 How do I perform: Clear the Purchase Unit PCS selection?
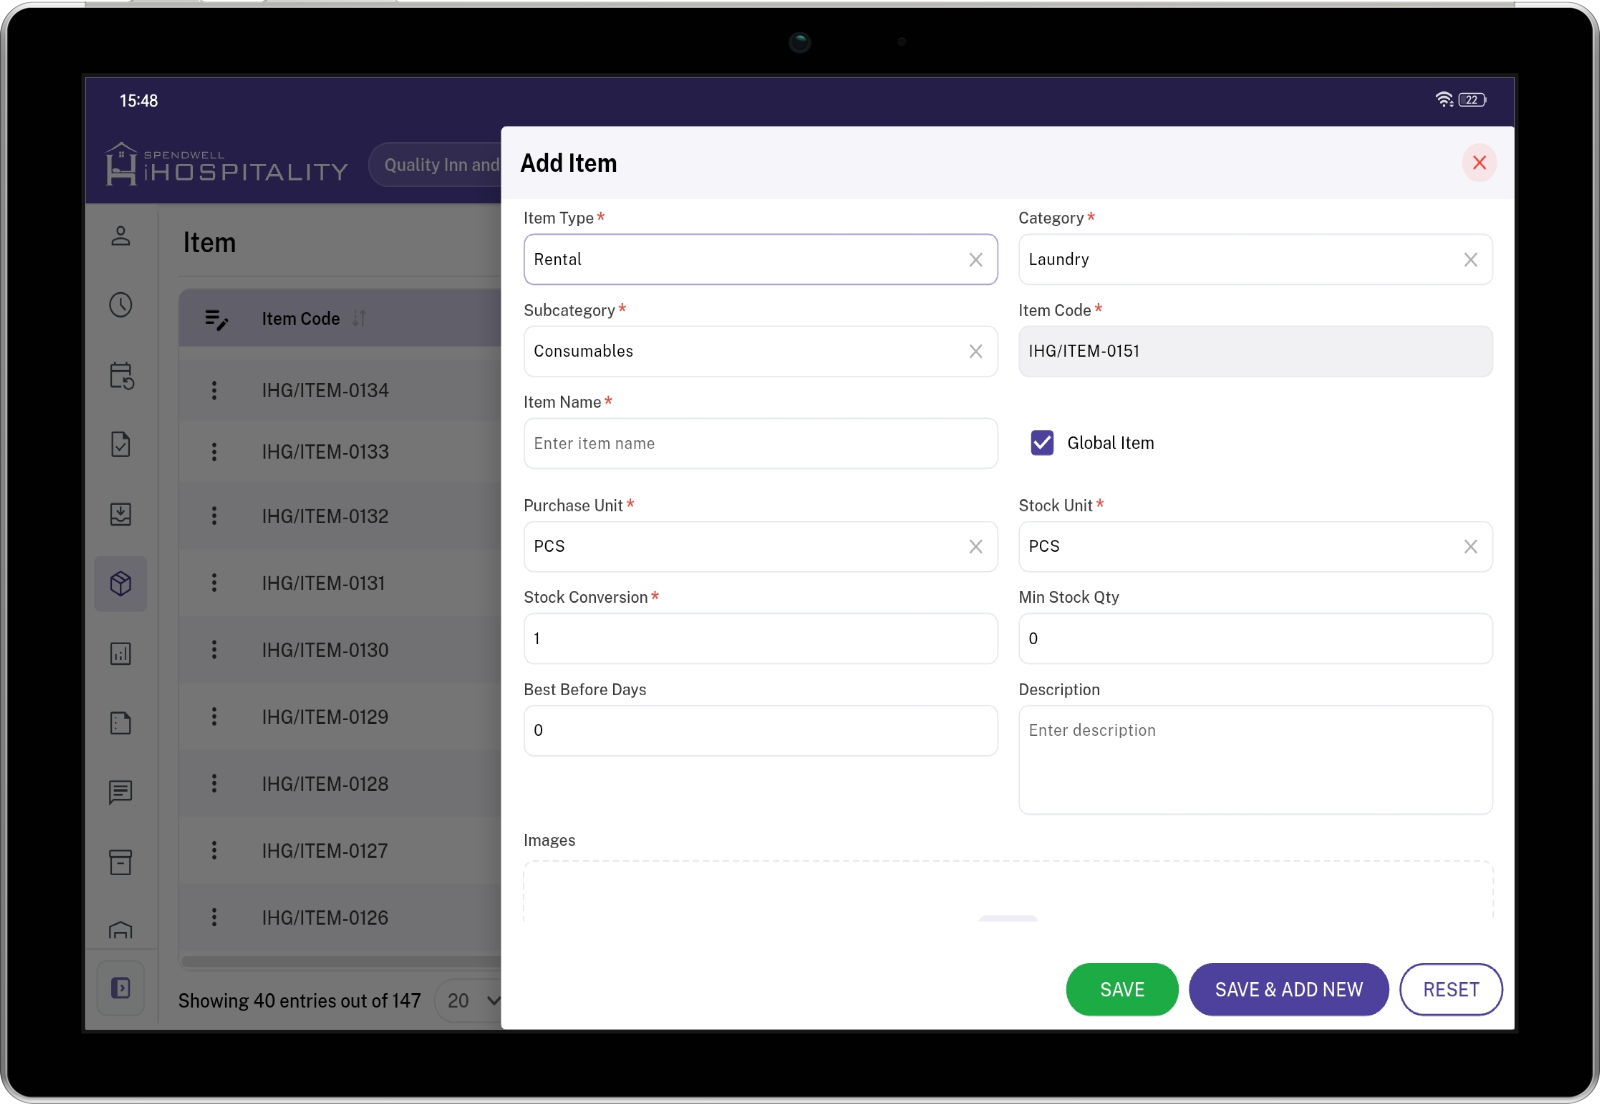pos(976,547)
